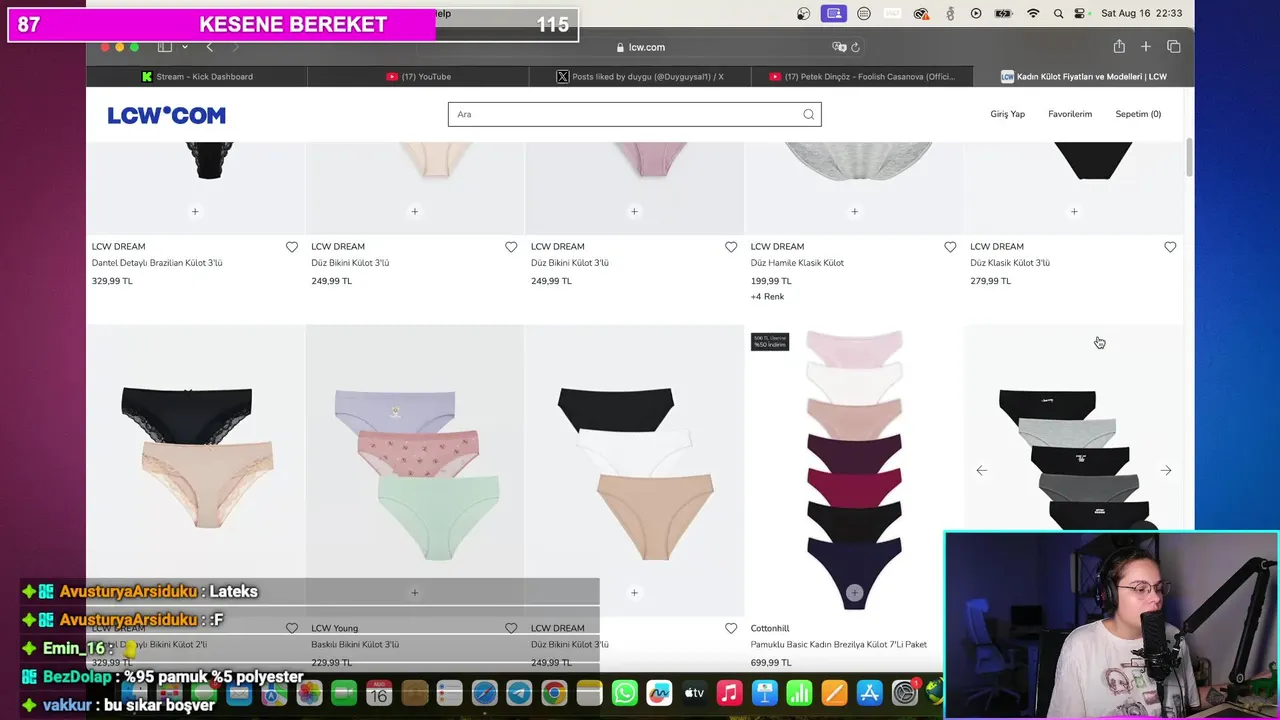Click the Ara search field
Image resolution: width=1280 pixels, height=720 pixels.
634,114
